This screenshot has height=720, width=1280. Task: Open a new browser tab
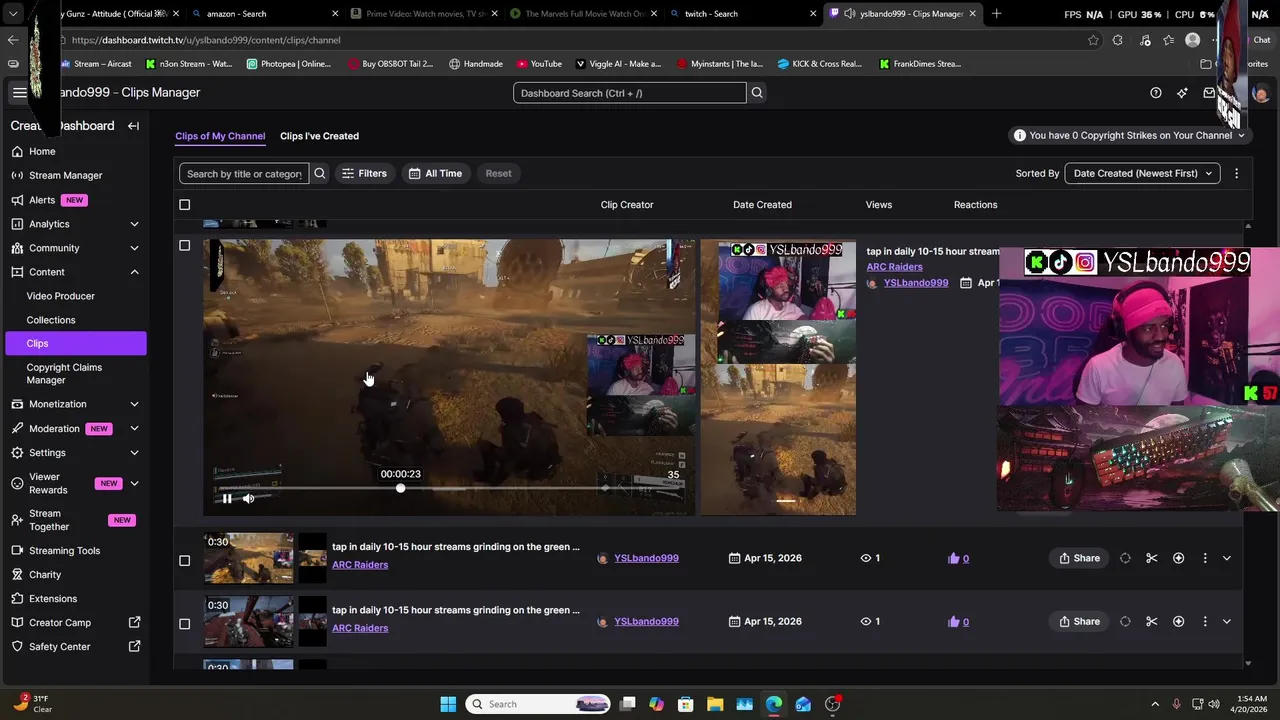[x=996, y=14]
